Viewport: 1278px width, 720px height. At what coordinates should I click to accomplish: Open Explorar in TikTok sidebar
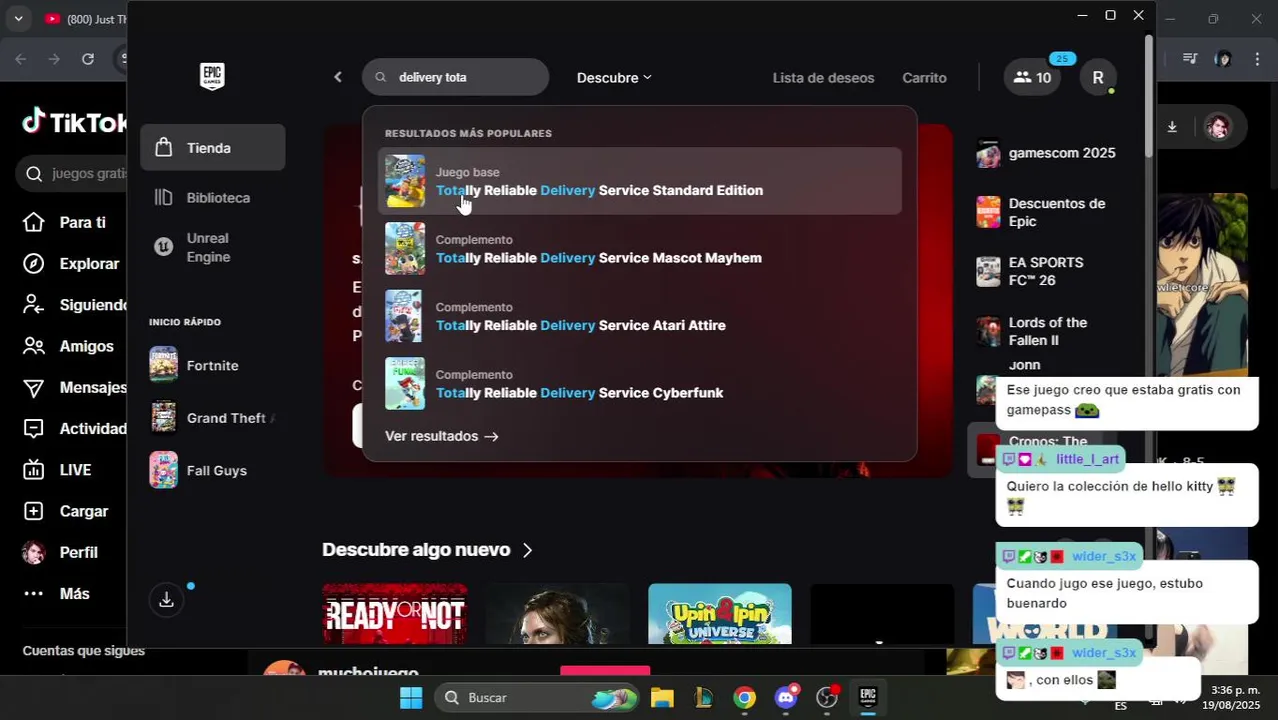coord(71,264)
